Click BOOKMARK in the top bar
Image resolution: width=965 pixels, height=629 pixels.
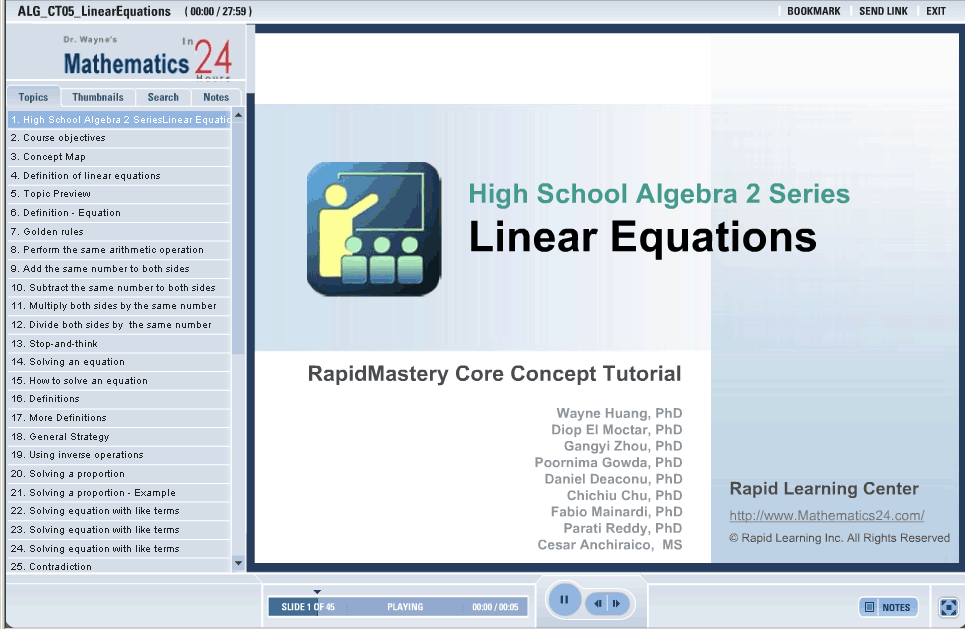tap(813, 11)
